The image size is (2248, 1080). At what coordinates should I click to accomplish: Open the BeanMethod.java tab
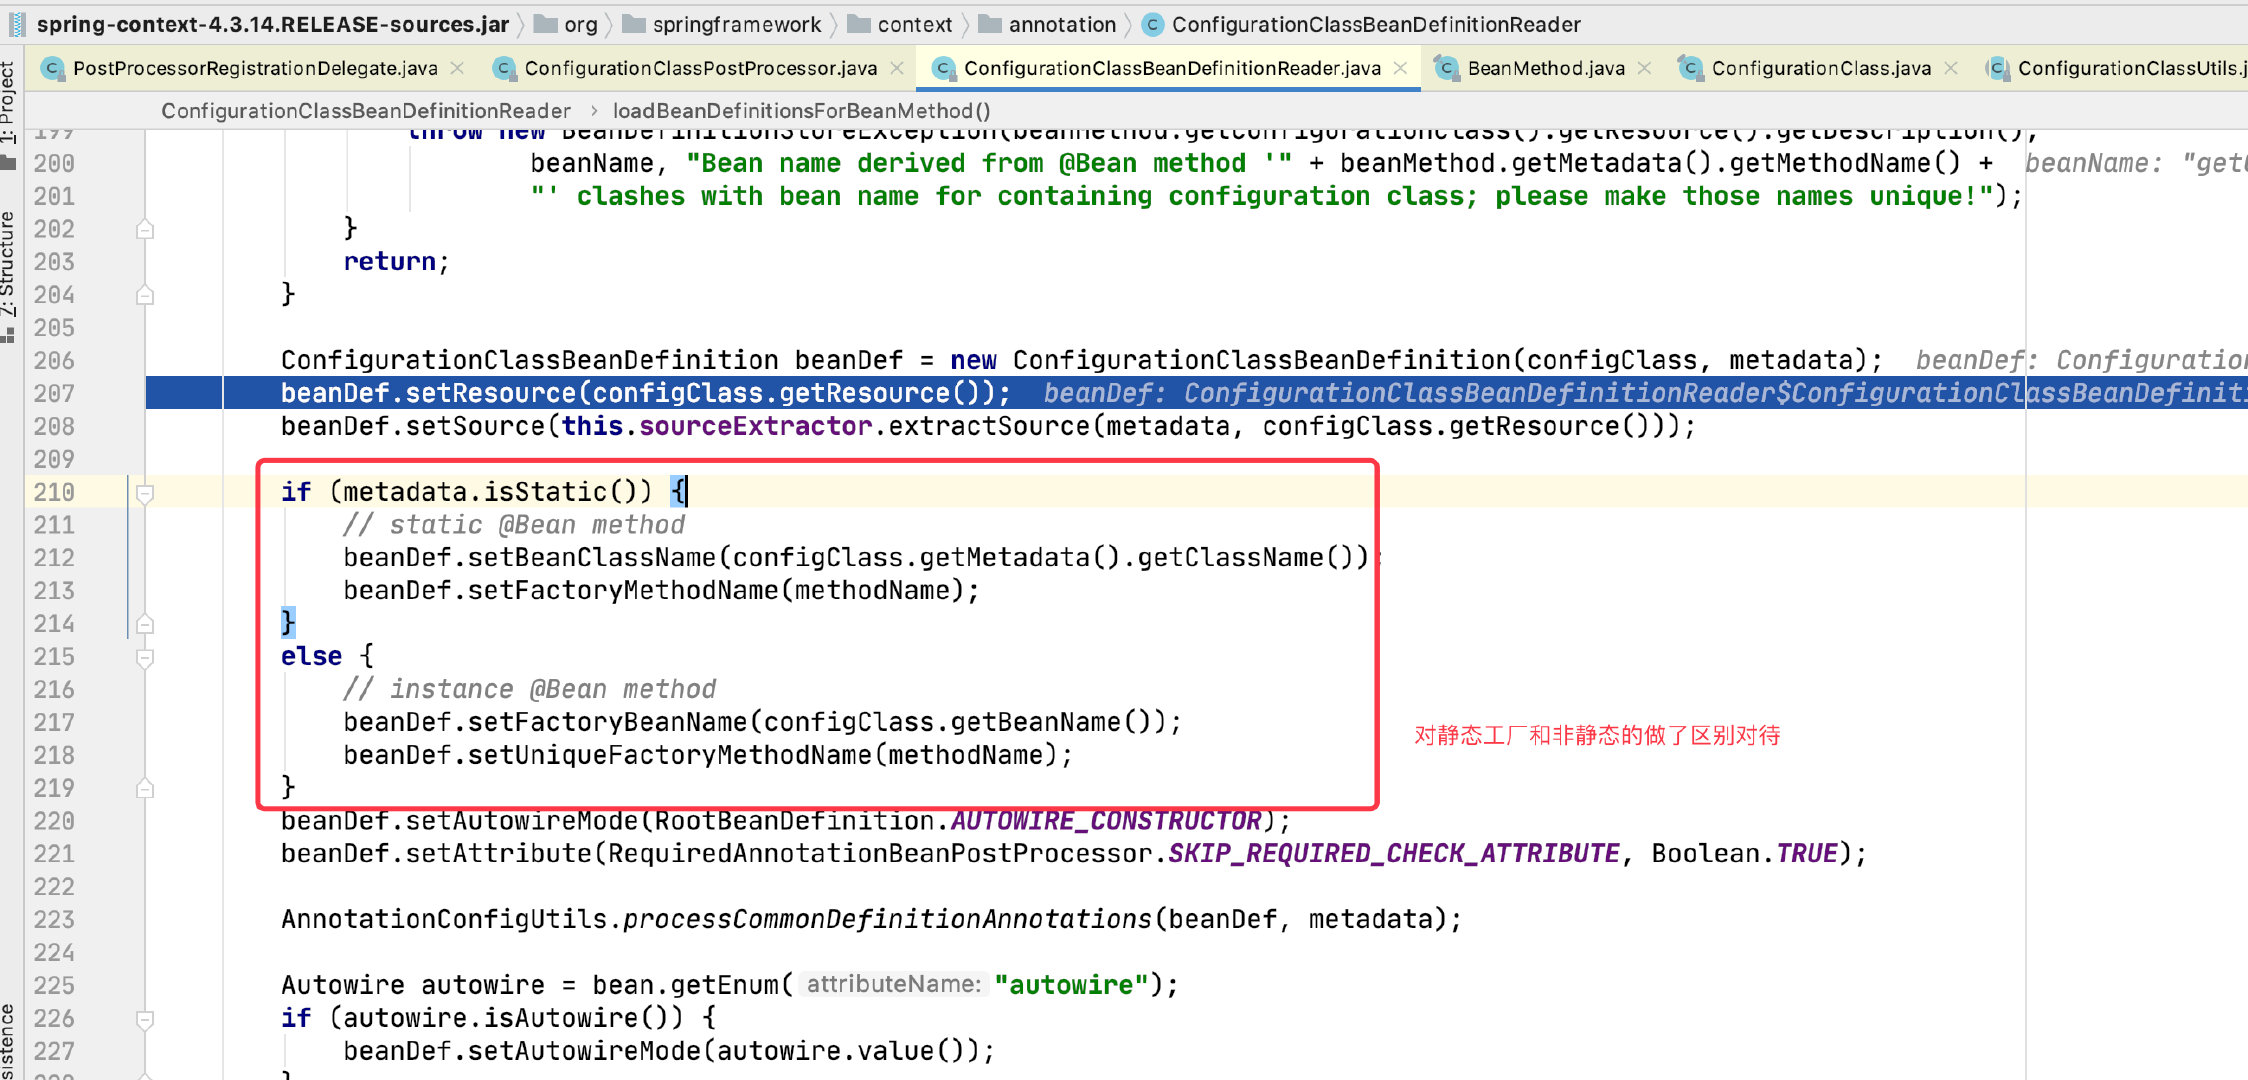pyautogui.click(x=1546, y=68)
